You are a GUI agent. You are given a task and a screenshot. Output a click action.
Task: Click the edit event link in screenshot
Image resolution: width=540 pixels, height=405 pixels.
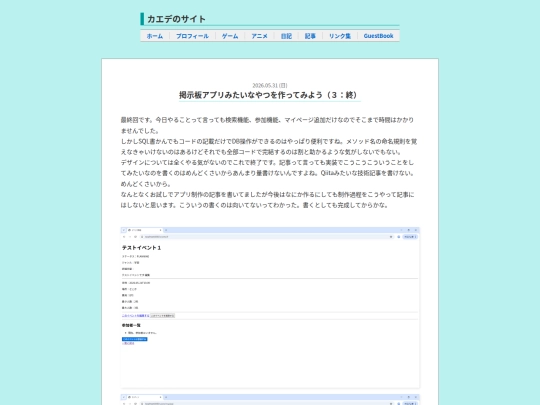point(135,315)
